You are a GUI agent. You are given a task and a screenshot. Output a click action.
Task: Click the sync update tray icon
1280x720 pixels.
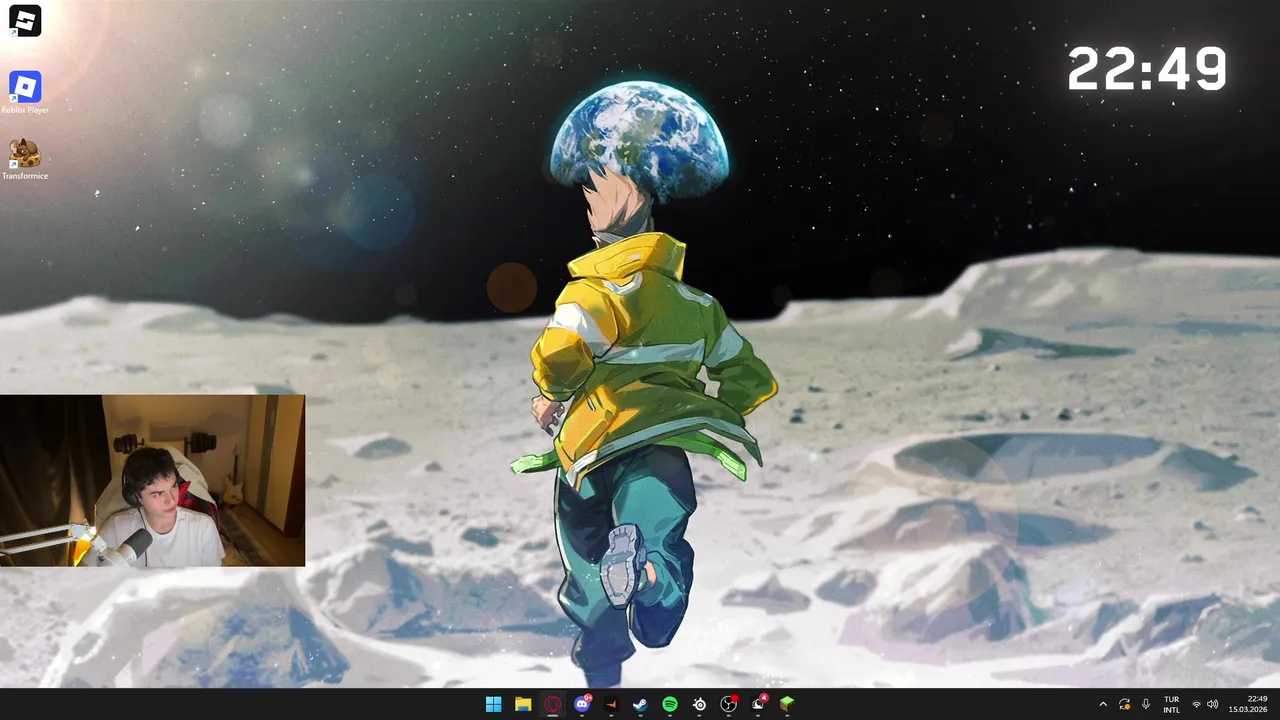tap(1124, 704)
